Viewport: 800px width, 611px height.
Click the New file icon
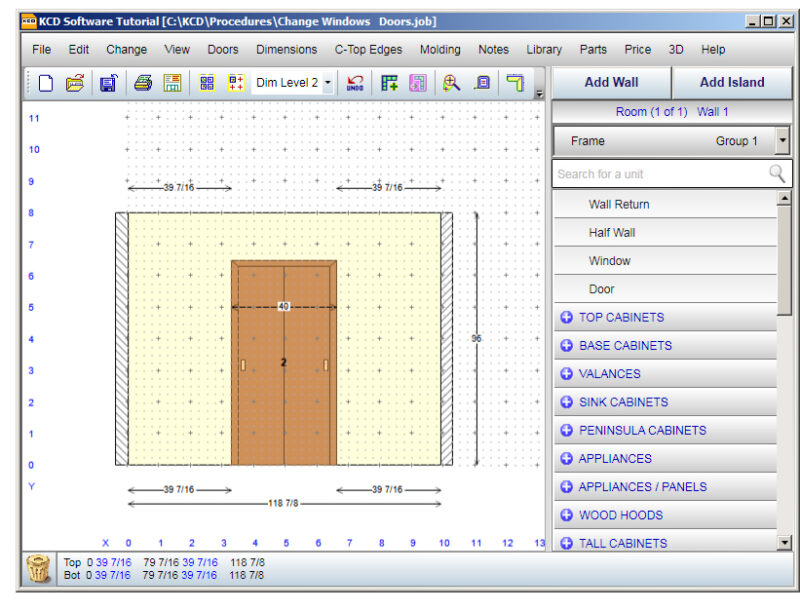[46, 84]
